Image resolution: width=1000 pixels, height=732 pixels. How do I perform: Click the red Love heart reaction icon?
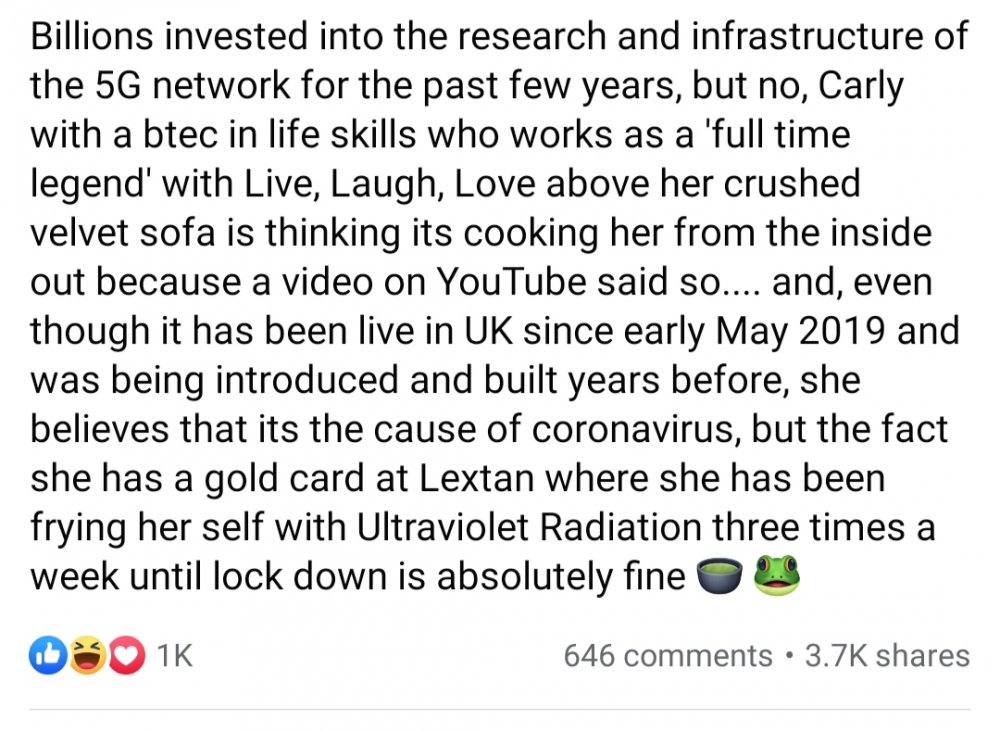pos(126,656)
